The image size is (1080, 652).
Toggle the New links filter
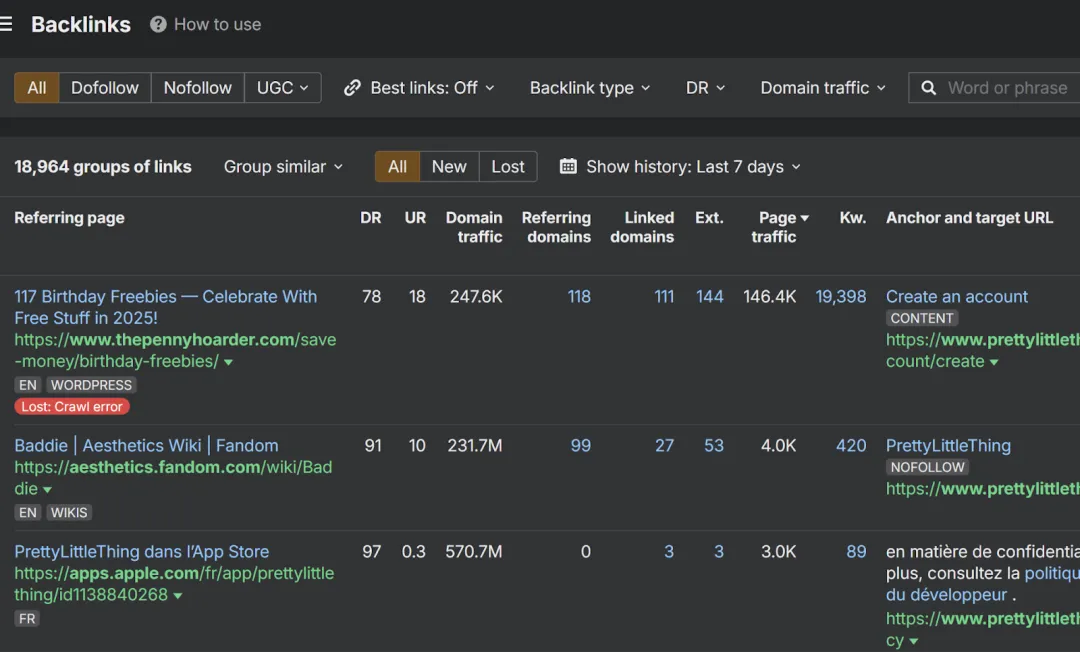(x=449, y=167)
